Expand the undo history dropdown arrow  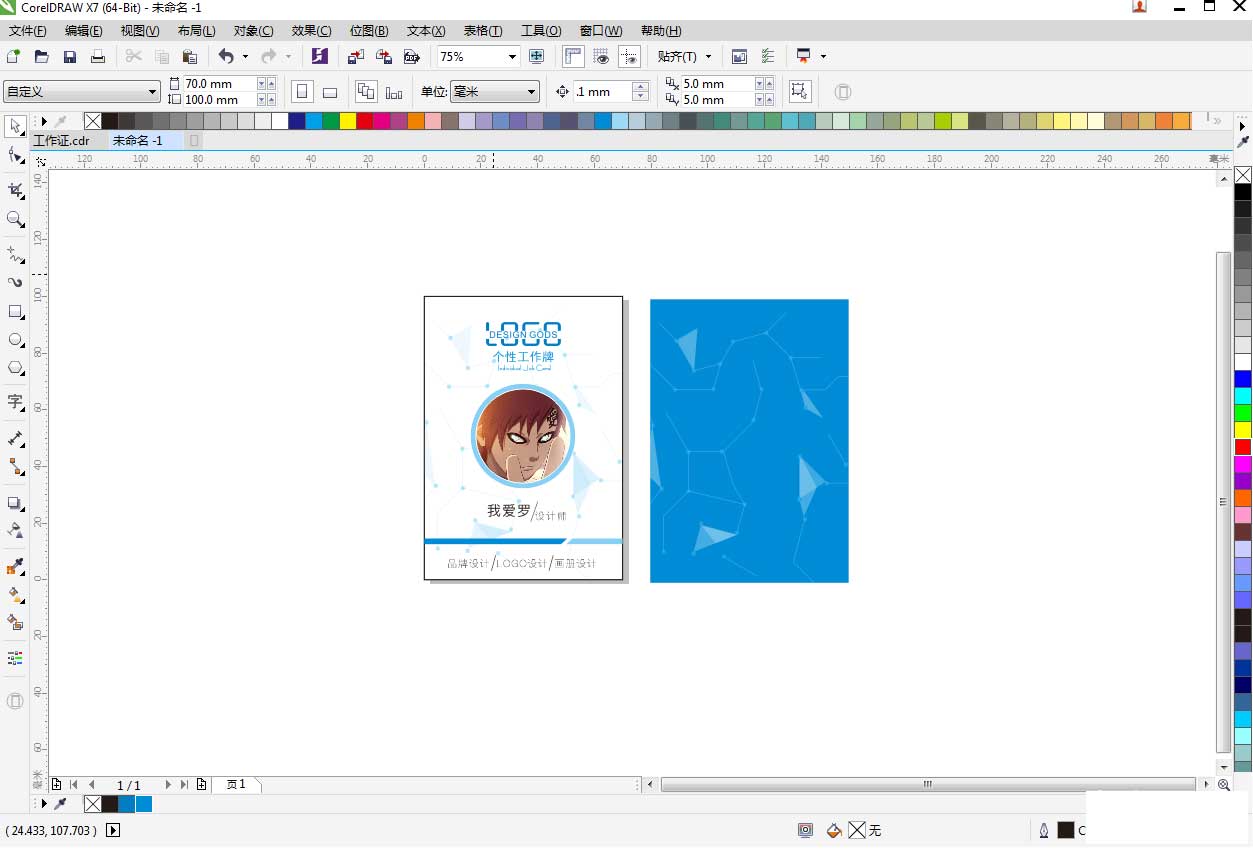click(x=245, y=57)
